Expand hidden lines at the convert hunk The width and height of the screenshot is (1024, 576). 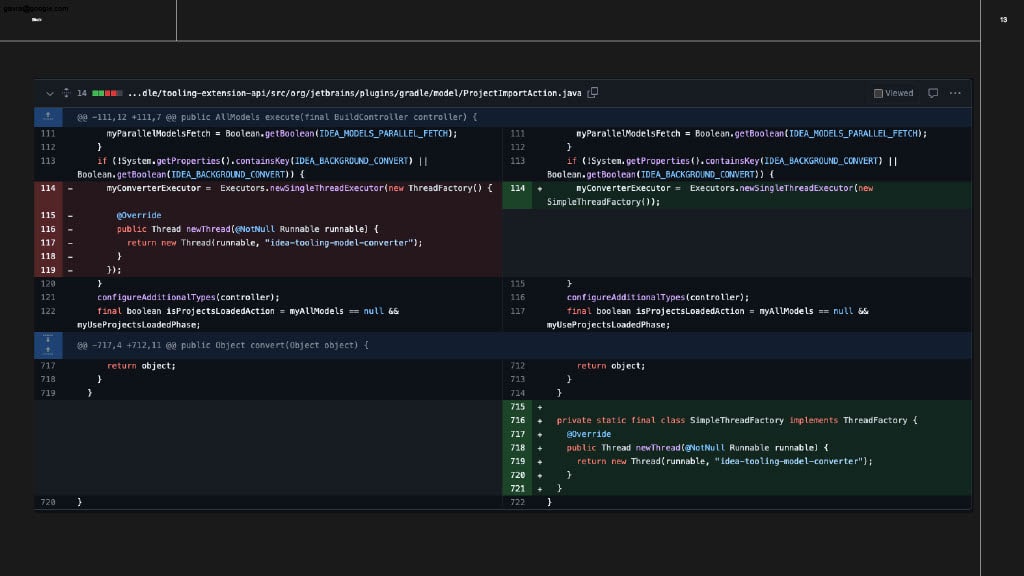tap(48, 345)
